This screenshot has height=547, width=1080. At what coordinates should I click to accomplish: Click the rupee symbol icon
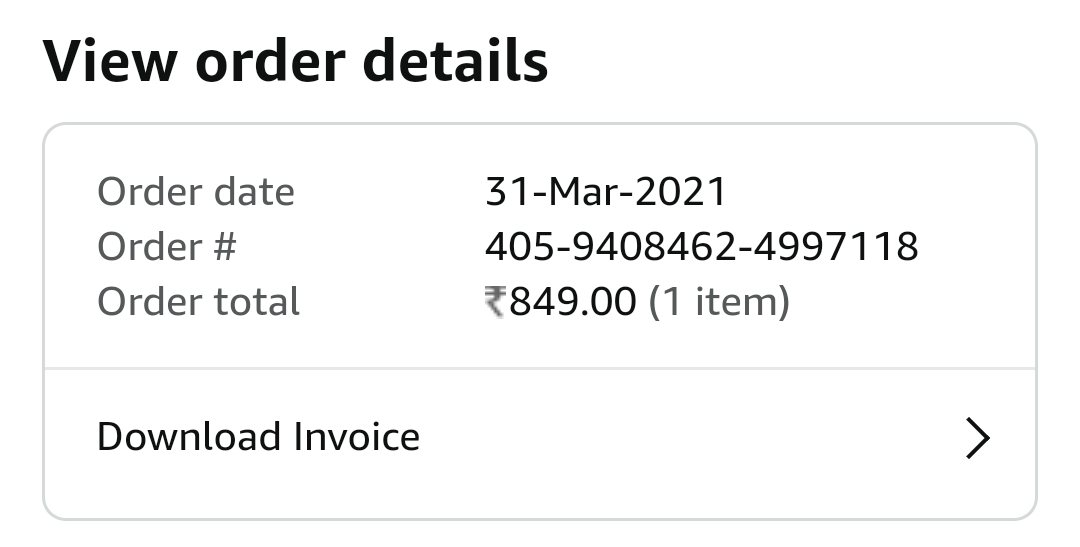(496, 302)
